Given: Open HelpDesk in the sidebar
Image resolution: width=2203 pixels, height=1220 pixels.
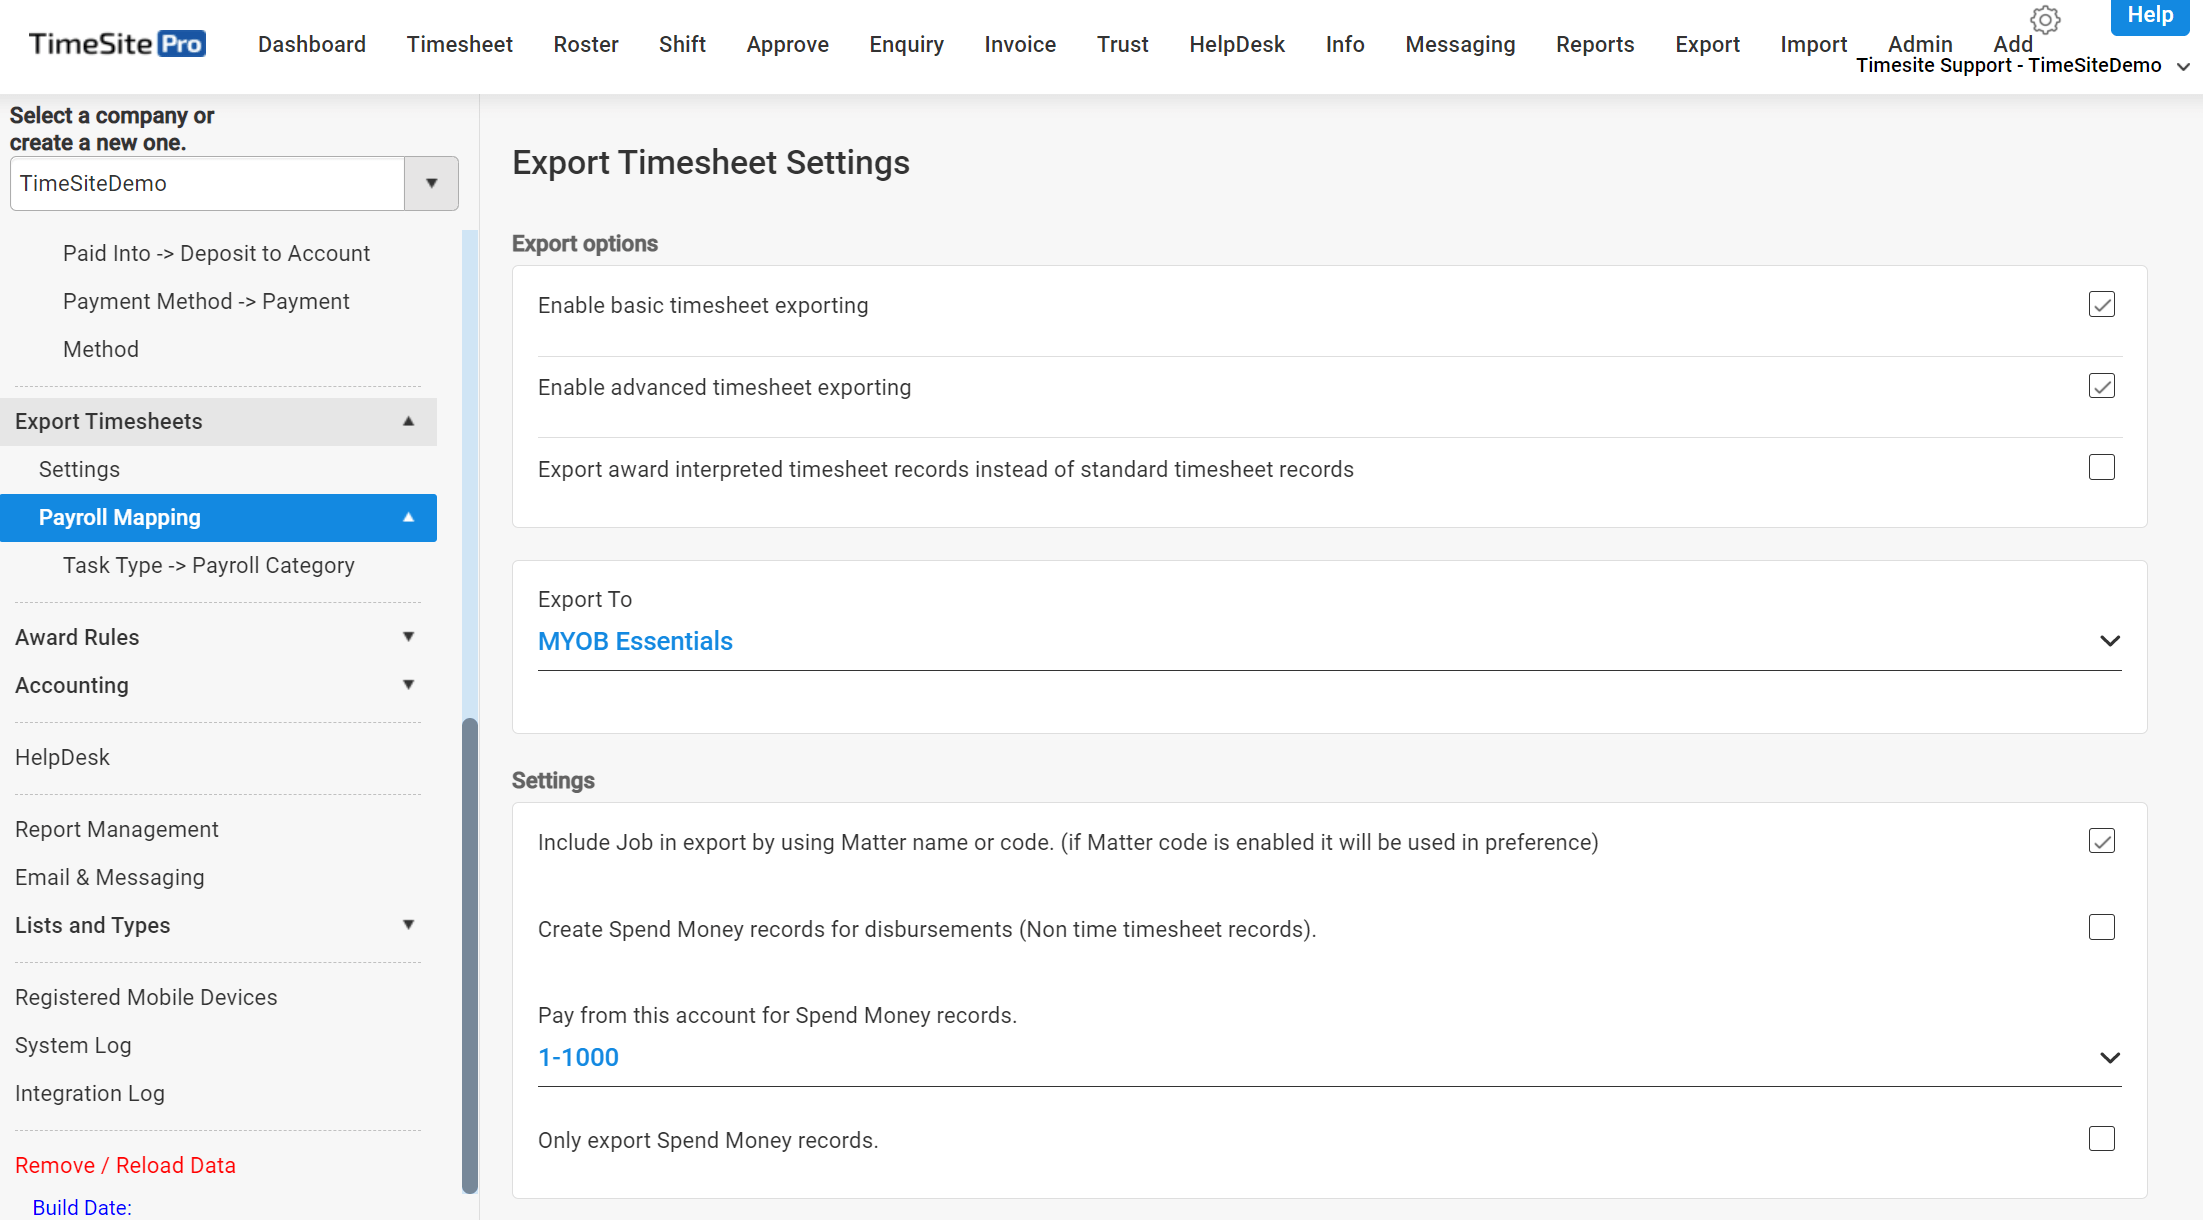Looking at the screenshot, I should pos(62,757).
